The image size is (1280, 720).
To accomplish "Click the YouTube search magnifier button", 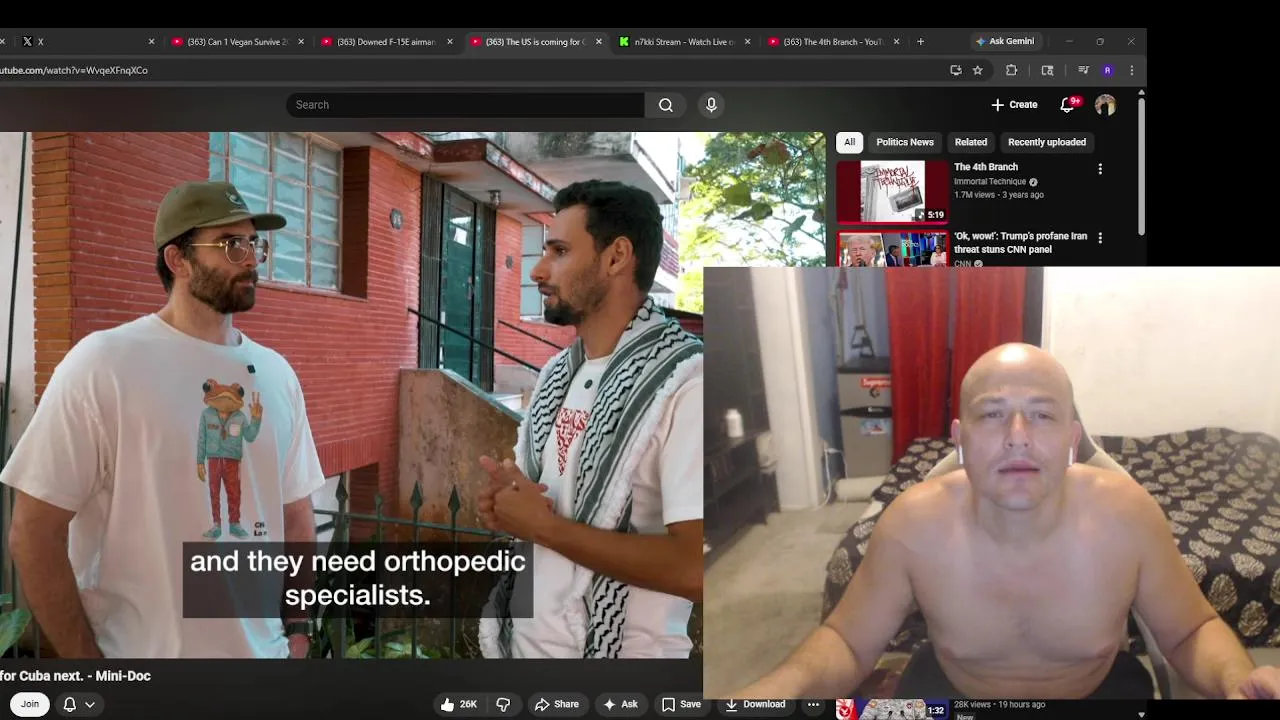I will click(666, 105).
